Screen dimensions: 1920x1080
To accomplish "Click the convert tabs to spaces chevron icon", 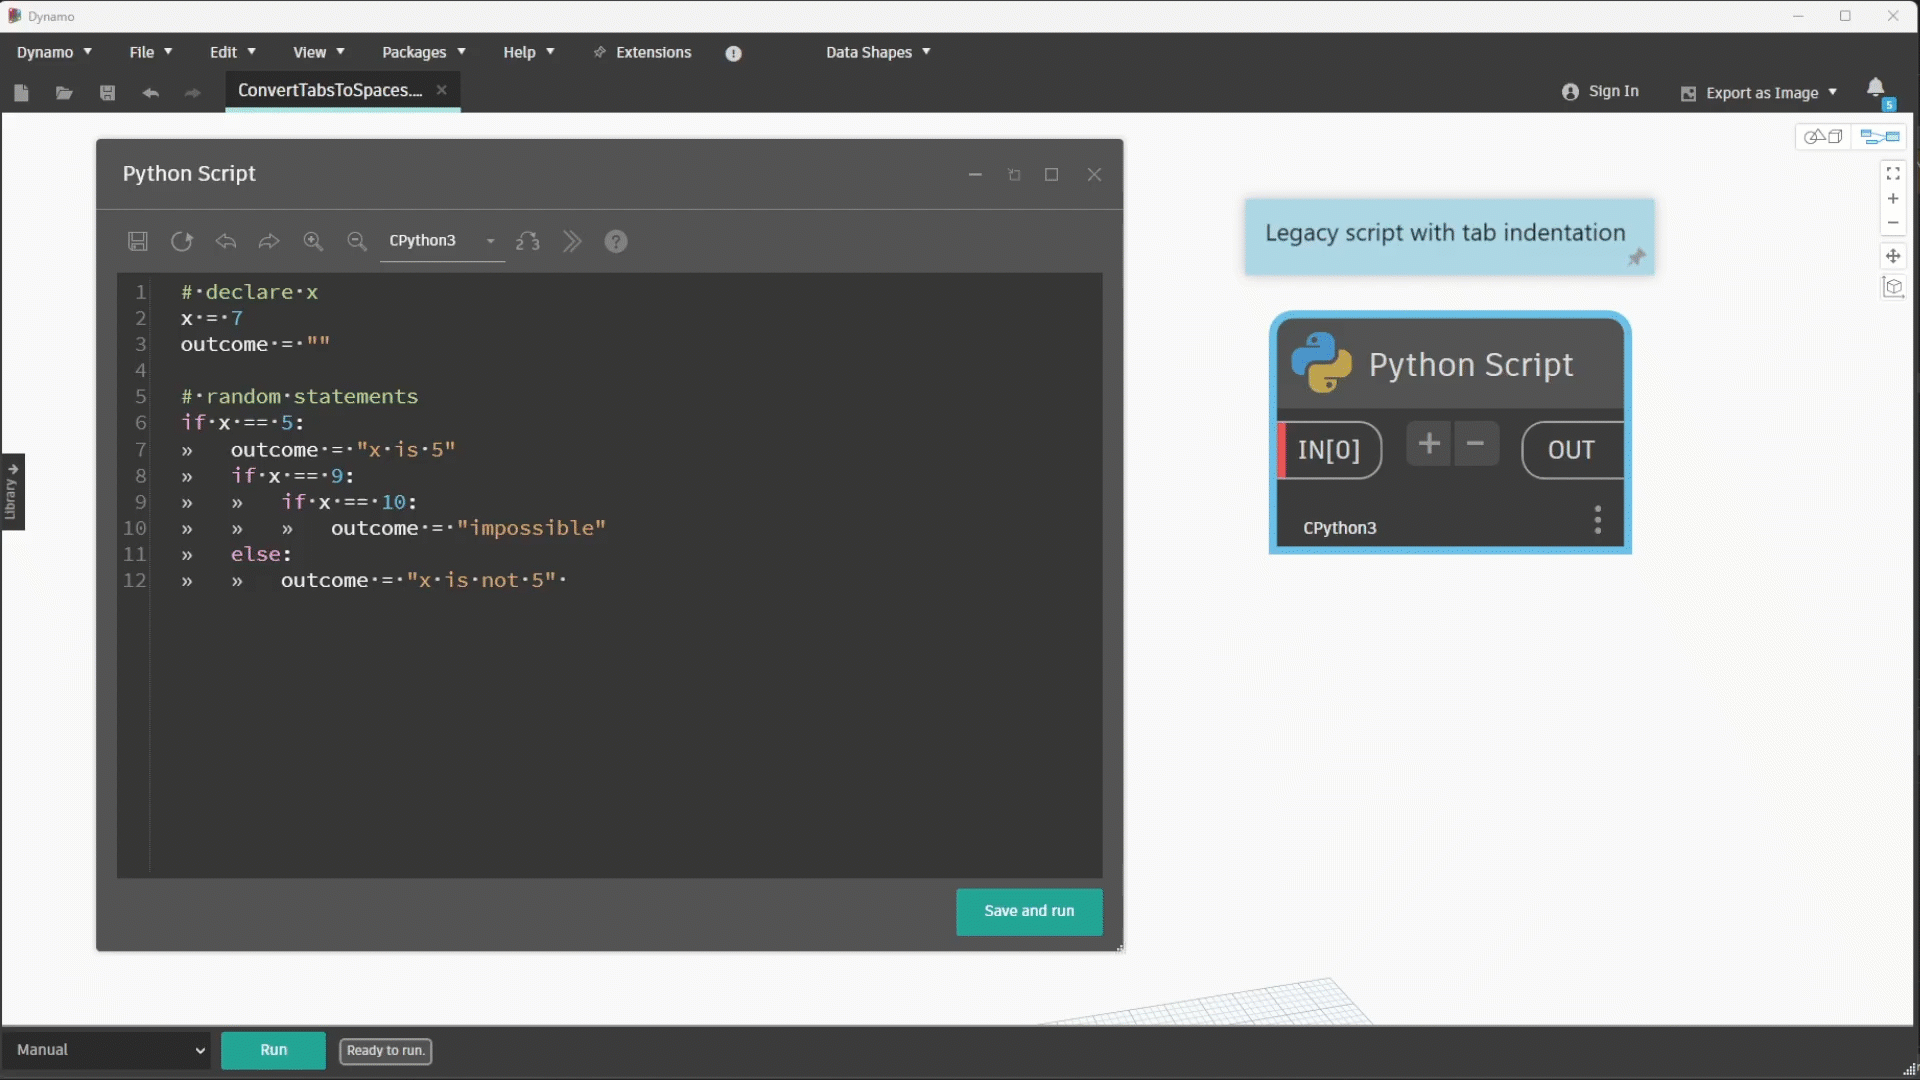I will 572,241.
